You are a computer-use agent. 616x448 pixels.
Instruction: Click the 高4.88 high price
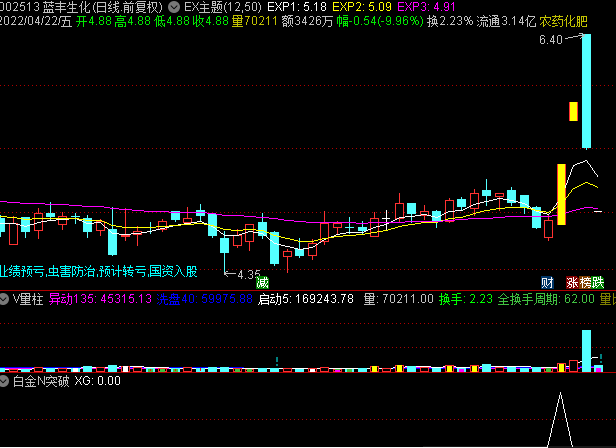132,21
